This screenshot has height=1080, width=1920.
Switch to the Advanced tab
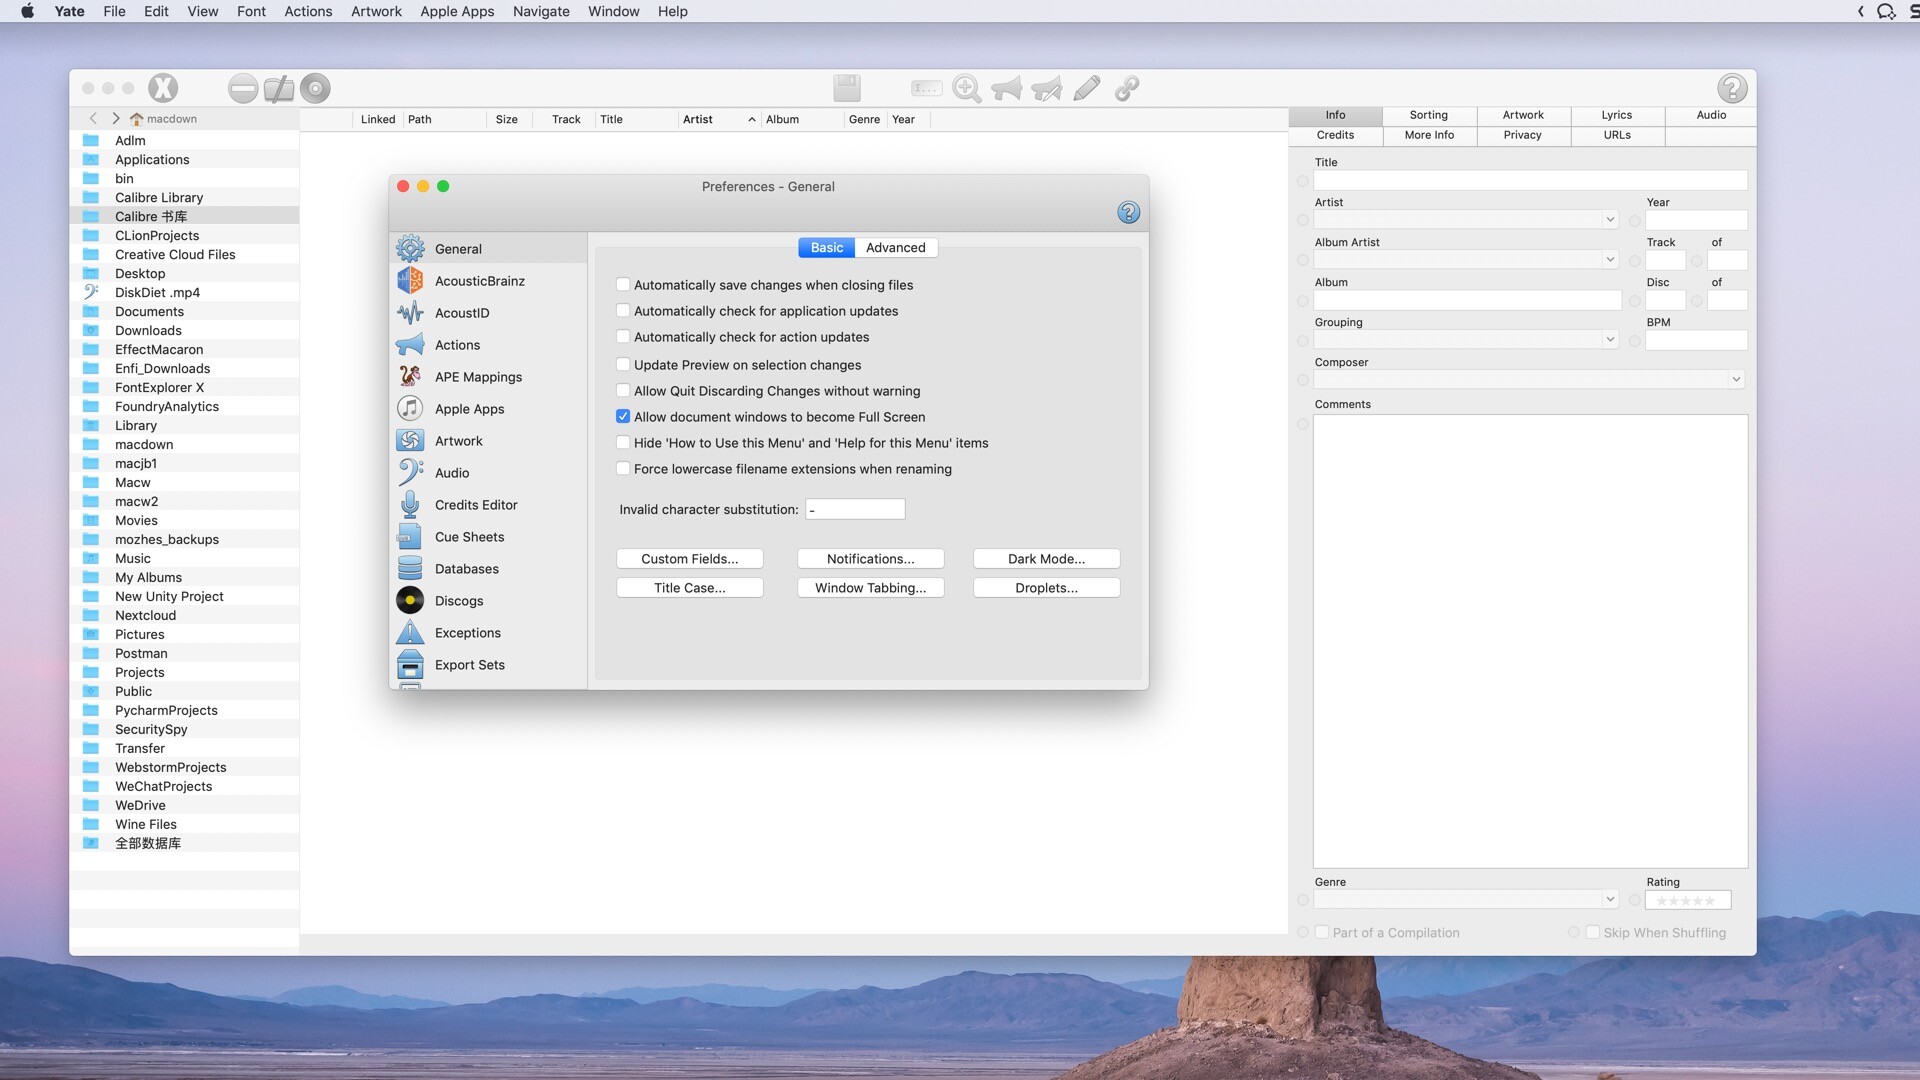(x=895, y=247)
